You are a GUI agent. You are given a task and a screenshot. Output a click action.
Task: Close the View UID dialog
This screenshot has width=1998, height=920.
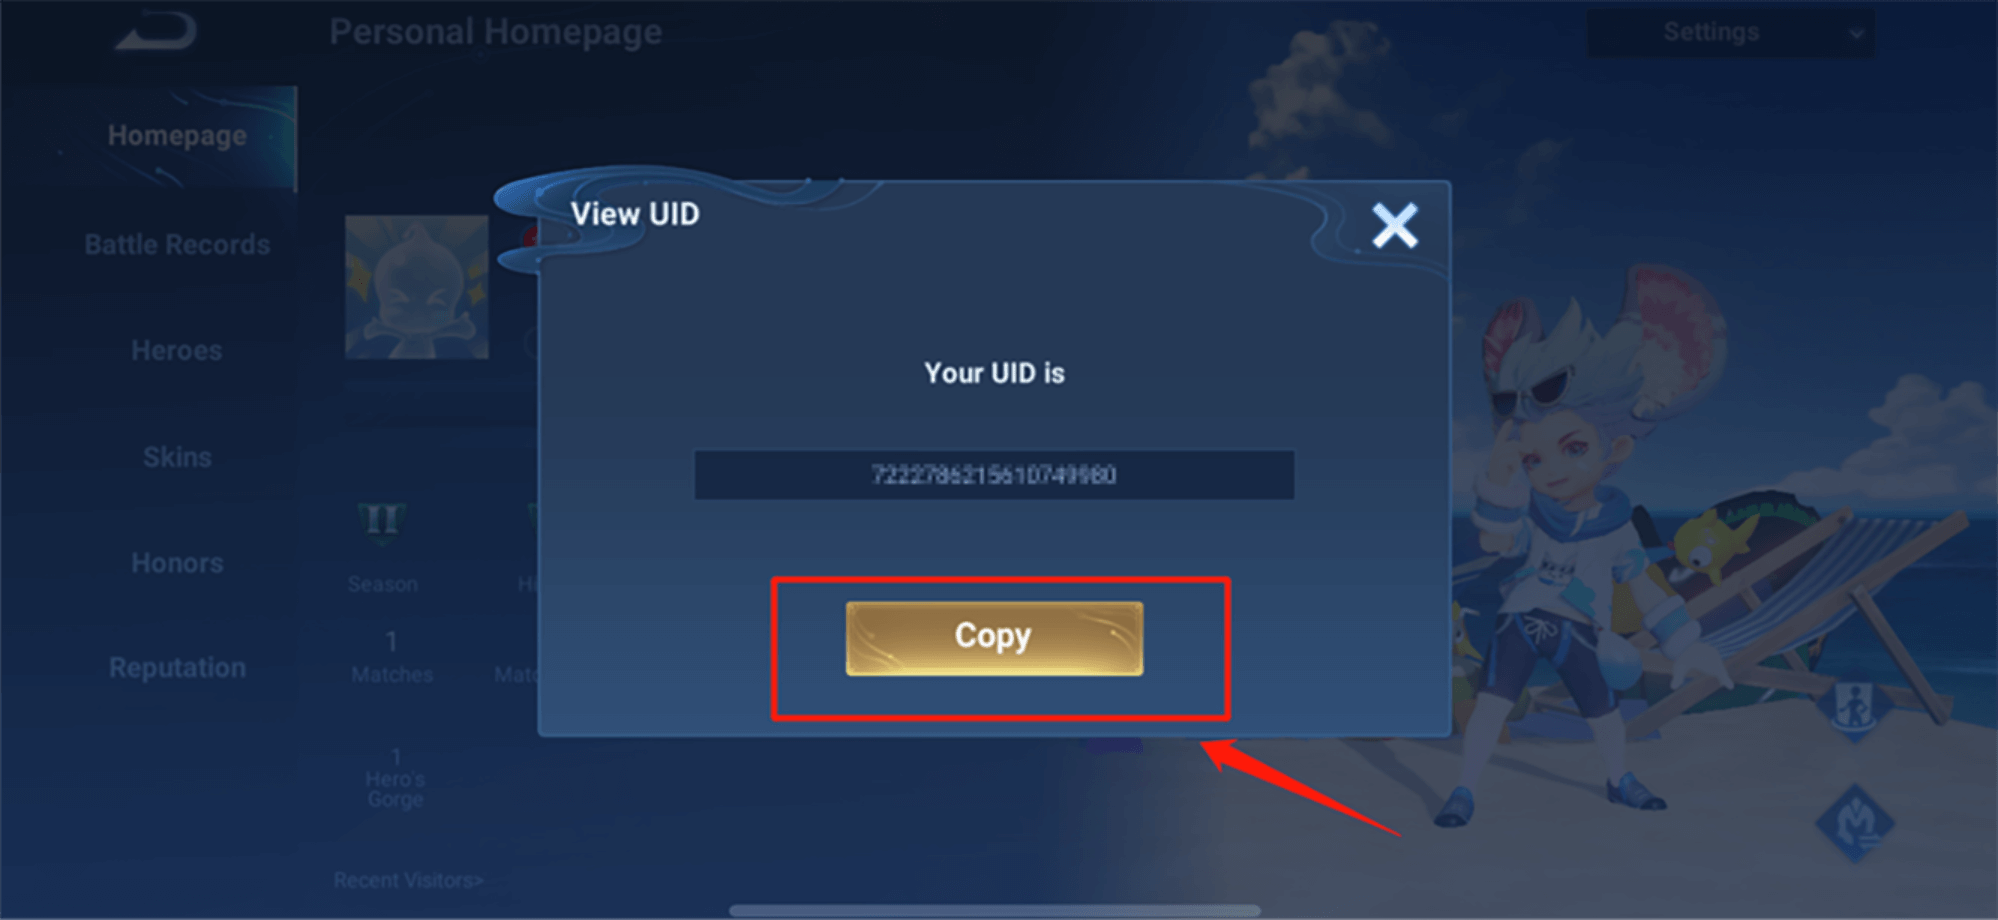[x=1394, y=225]
